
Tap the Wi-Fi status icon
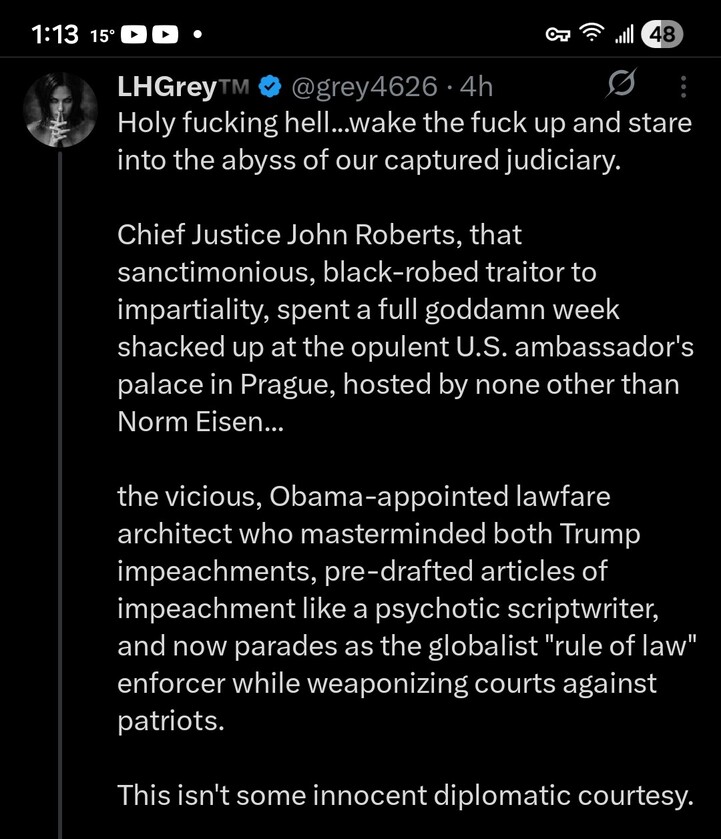[594, 35]
